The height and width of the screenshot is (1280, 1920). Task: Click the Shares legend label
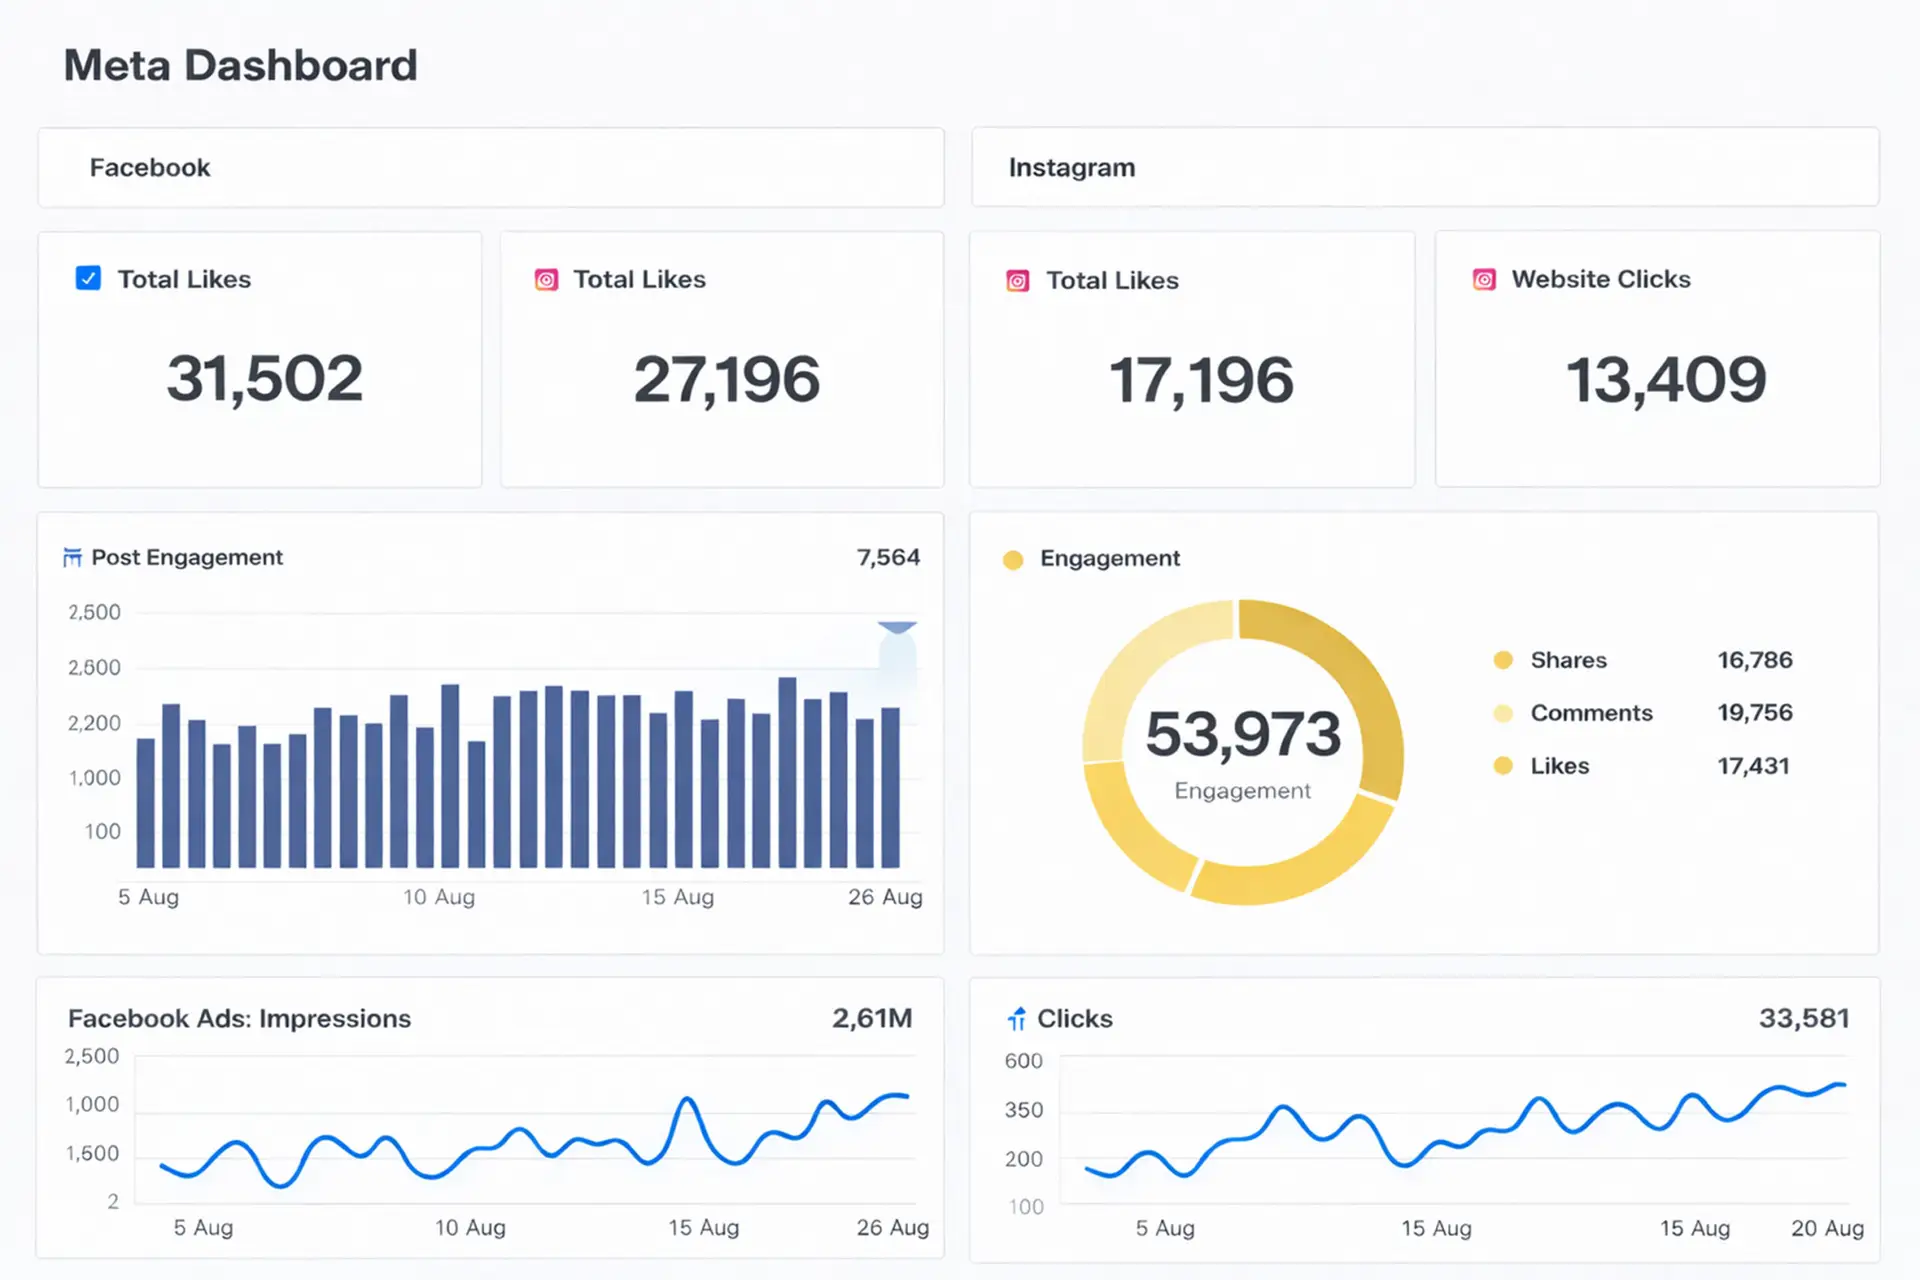point(1568,660)
